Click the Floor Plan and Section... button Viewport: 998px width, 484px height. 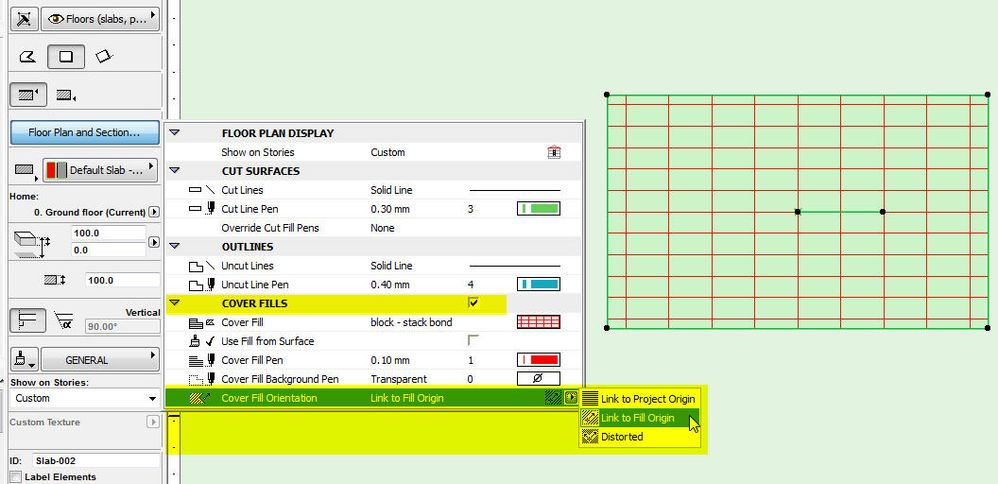pos(85,132)
